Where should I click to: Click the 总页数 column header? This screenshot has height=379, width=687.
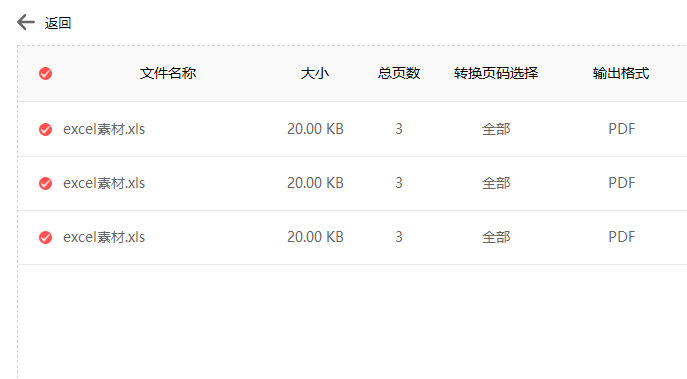399,73
